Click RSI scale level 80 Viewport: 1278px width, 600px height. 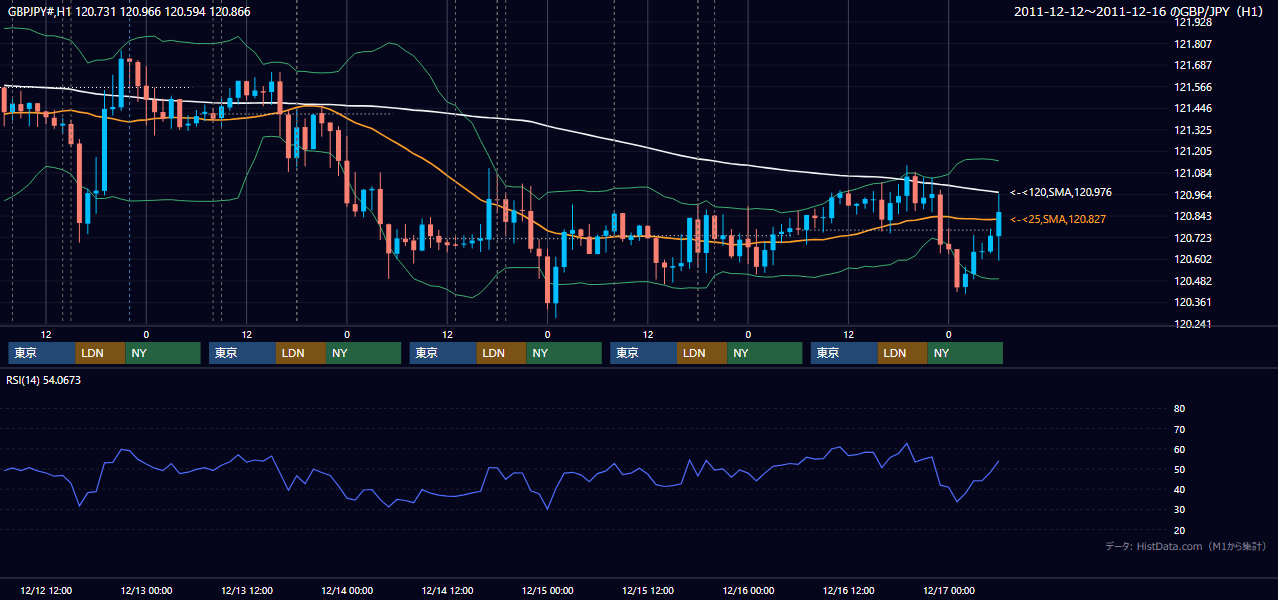click(x=1179, y=409)
